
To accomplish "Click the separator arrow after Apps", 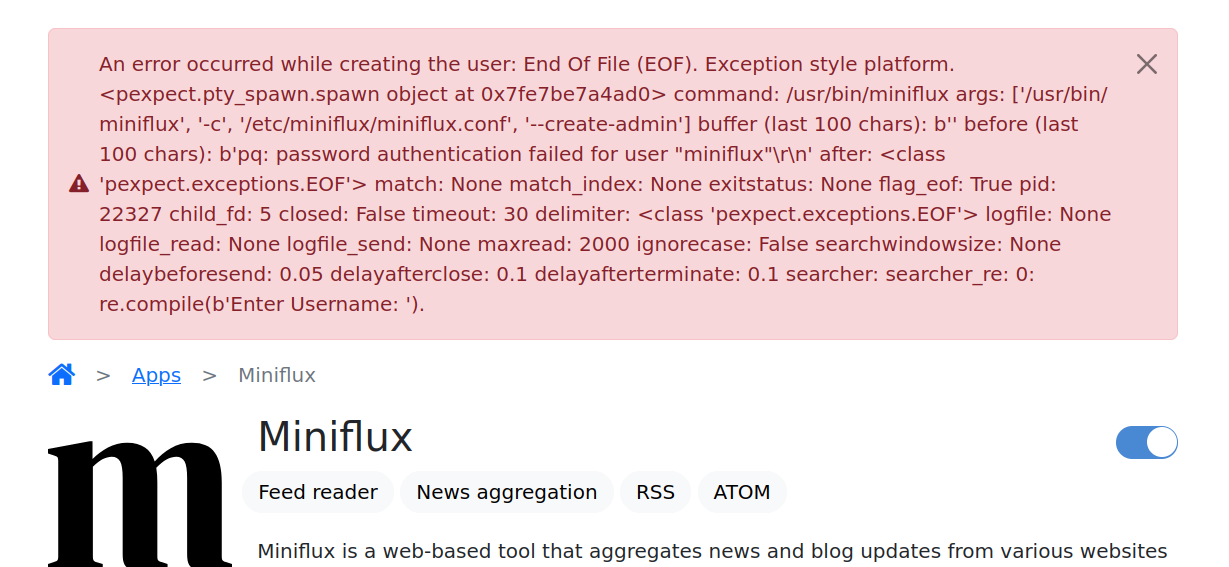I will pyautogui.click(x=209, y=375).
